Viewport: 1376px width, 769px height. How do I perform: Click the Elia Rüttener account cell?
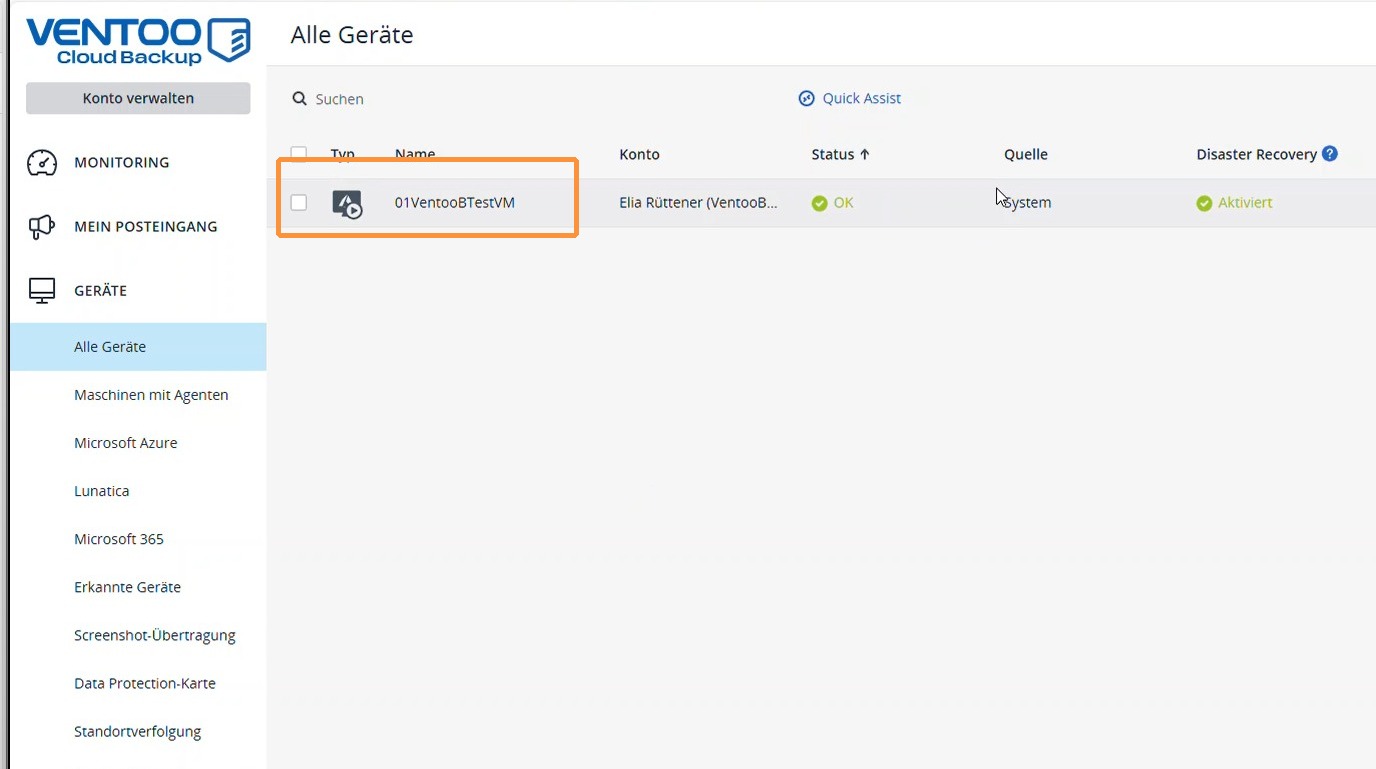pyautogui.click(x=699, y=203)
